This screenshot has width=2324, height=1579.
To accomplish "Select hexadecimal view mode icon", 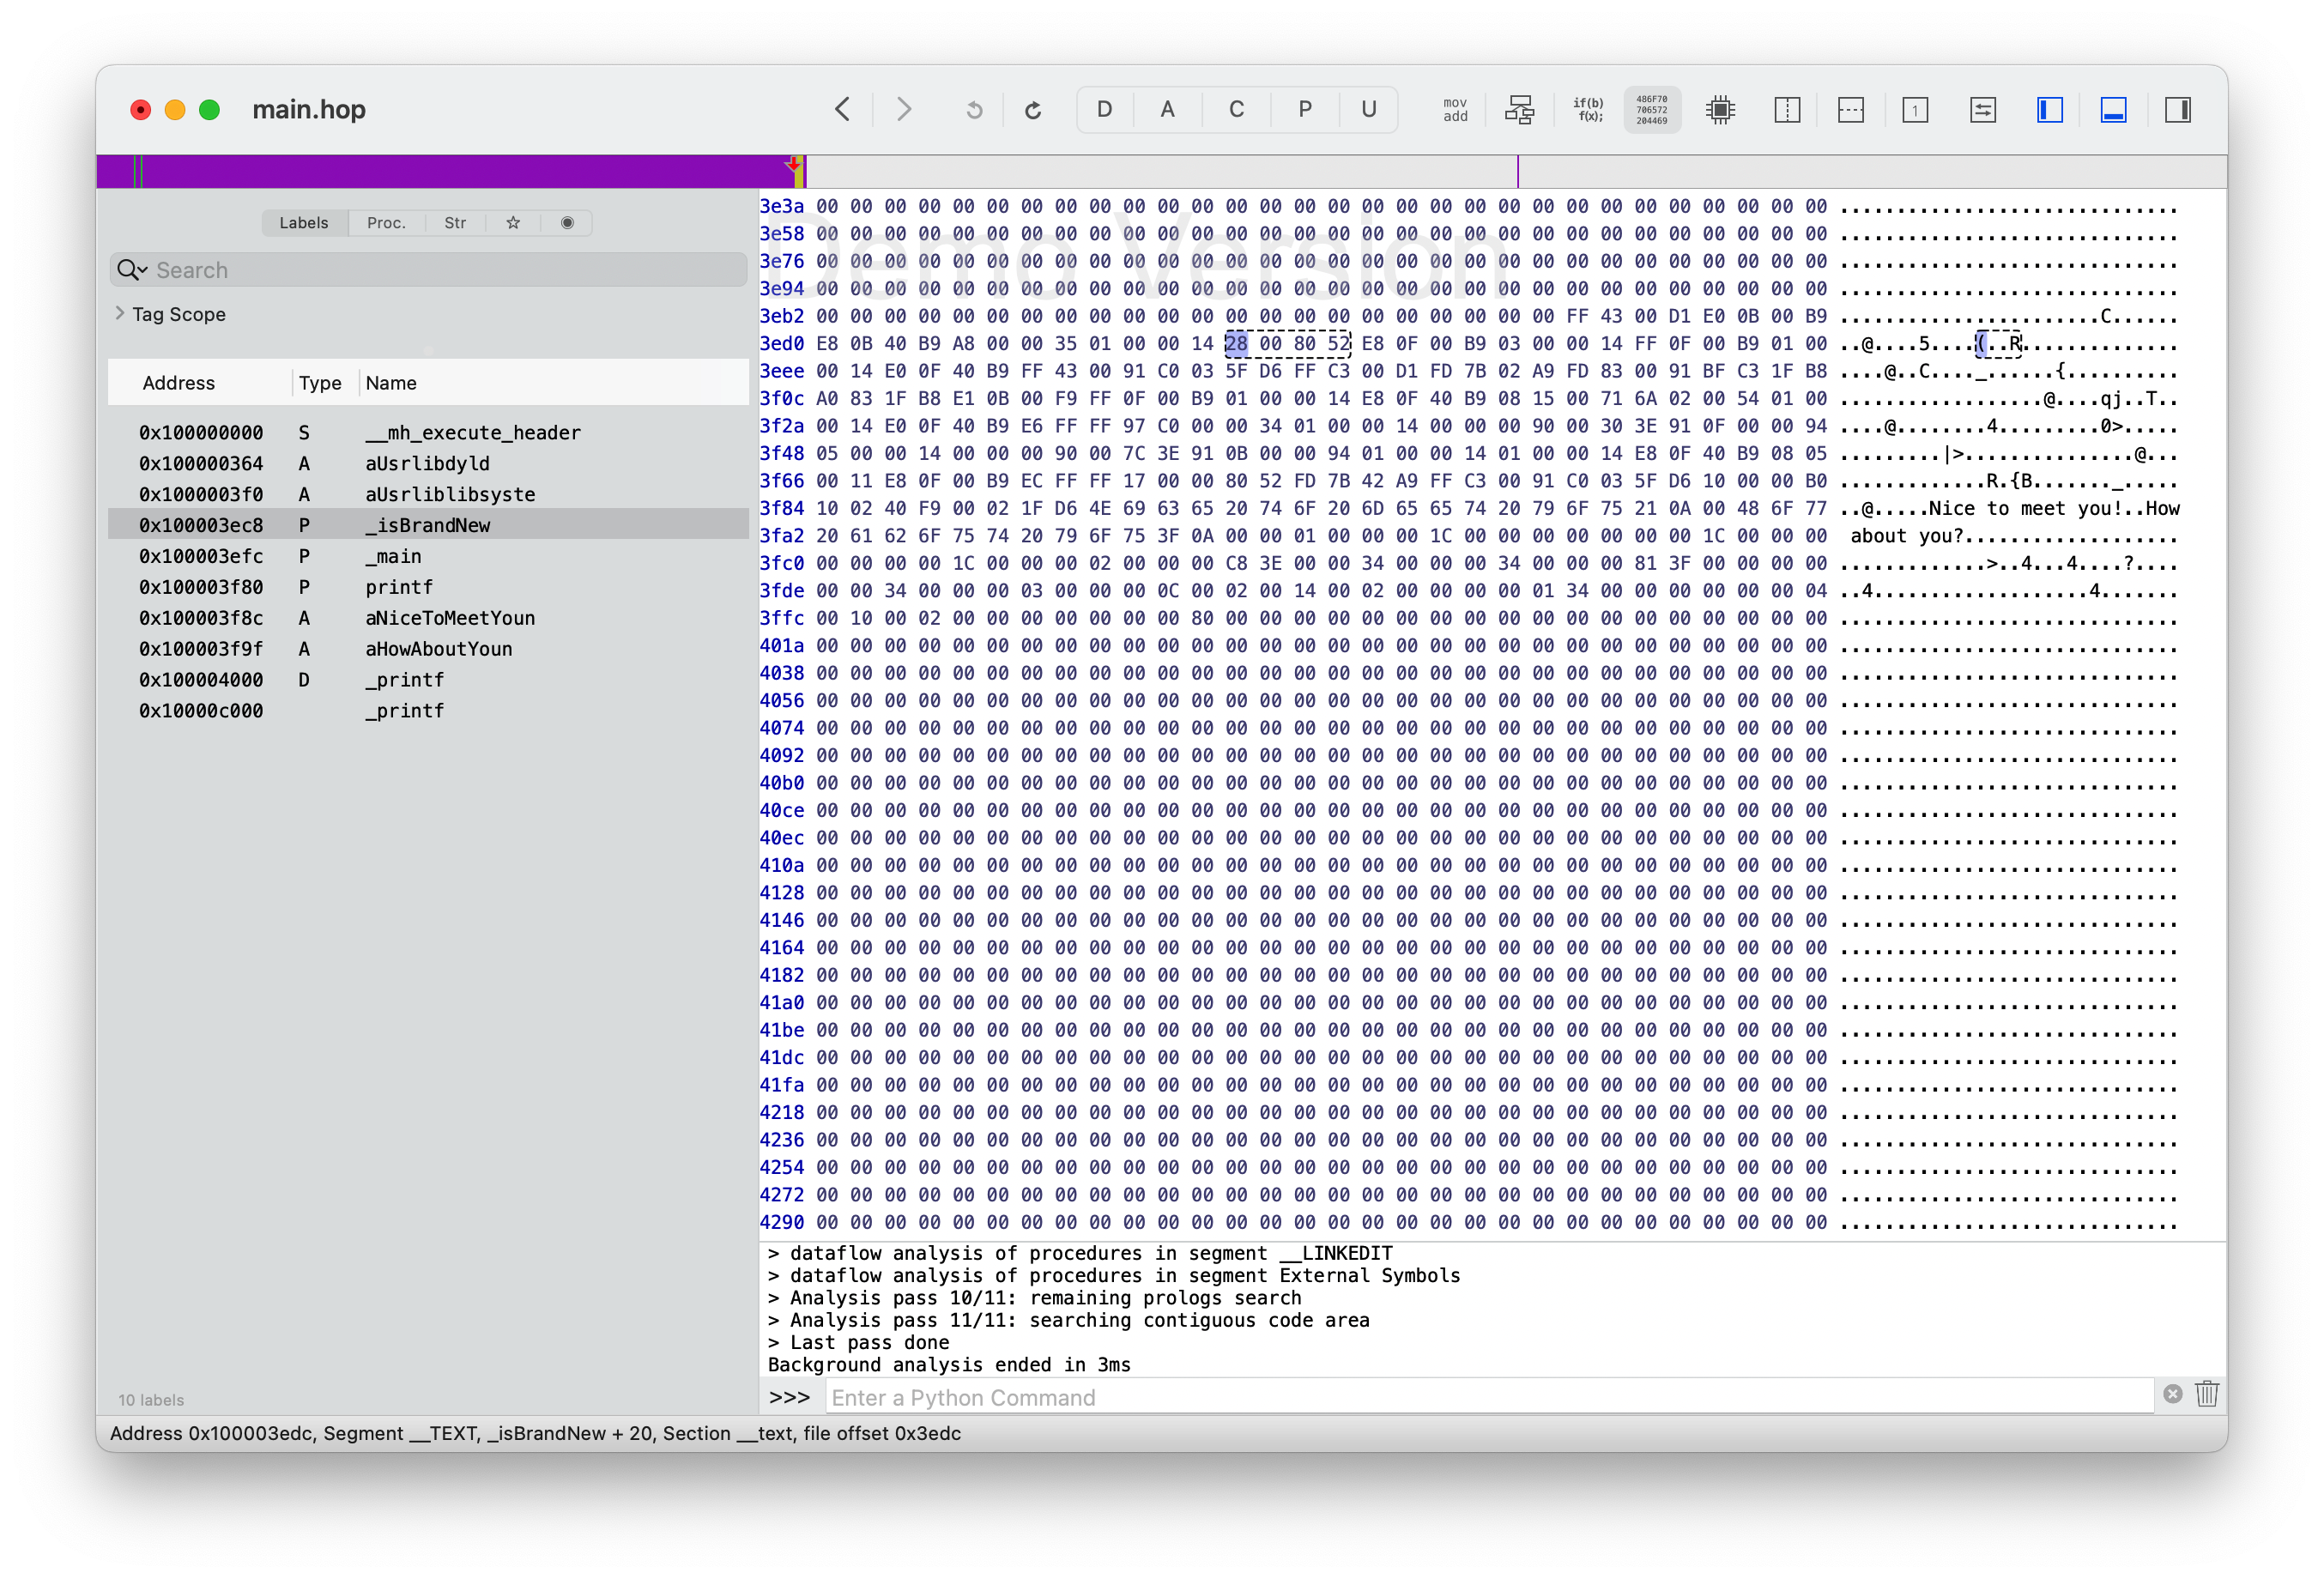I will (x=1651, y=110).
